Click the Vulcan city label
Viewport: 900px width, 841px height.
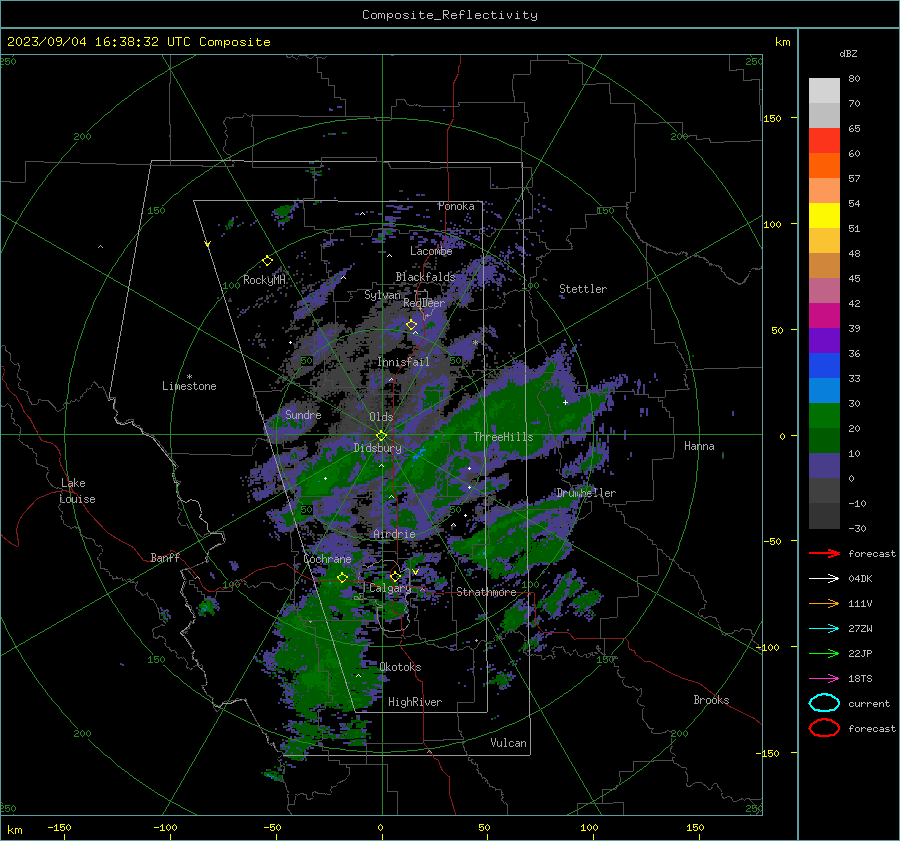tap(508, 743)
